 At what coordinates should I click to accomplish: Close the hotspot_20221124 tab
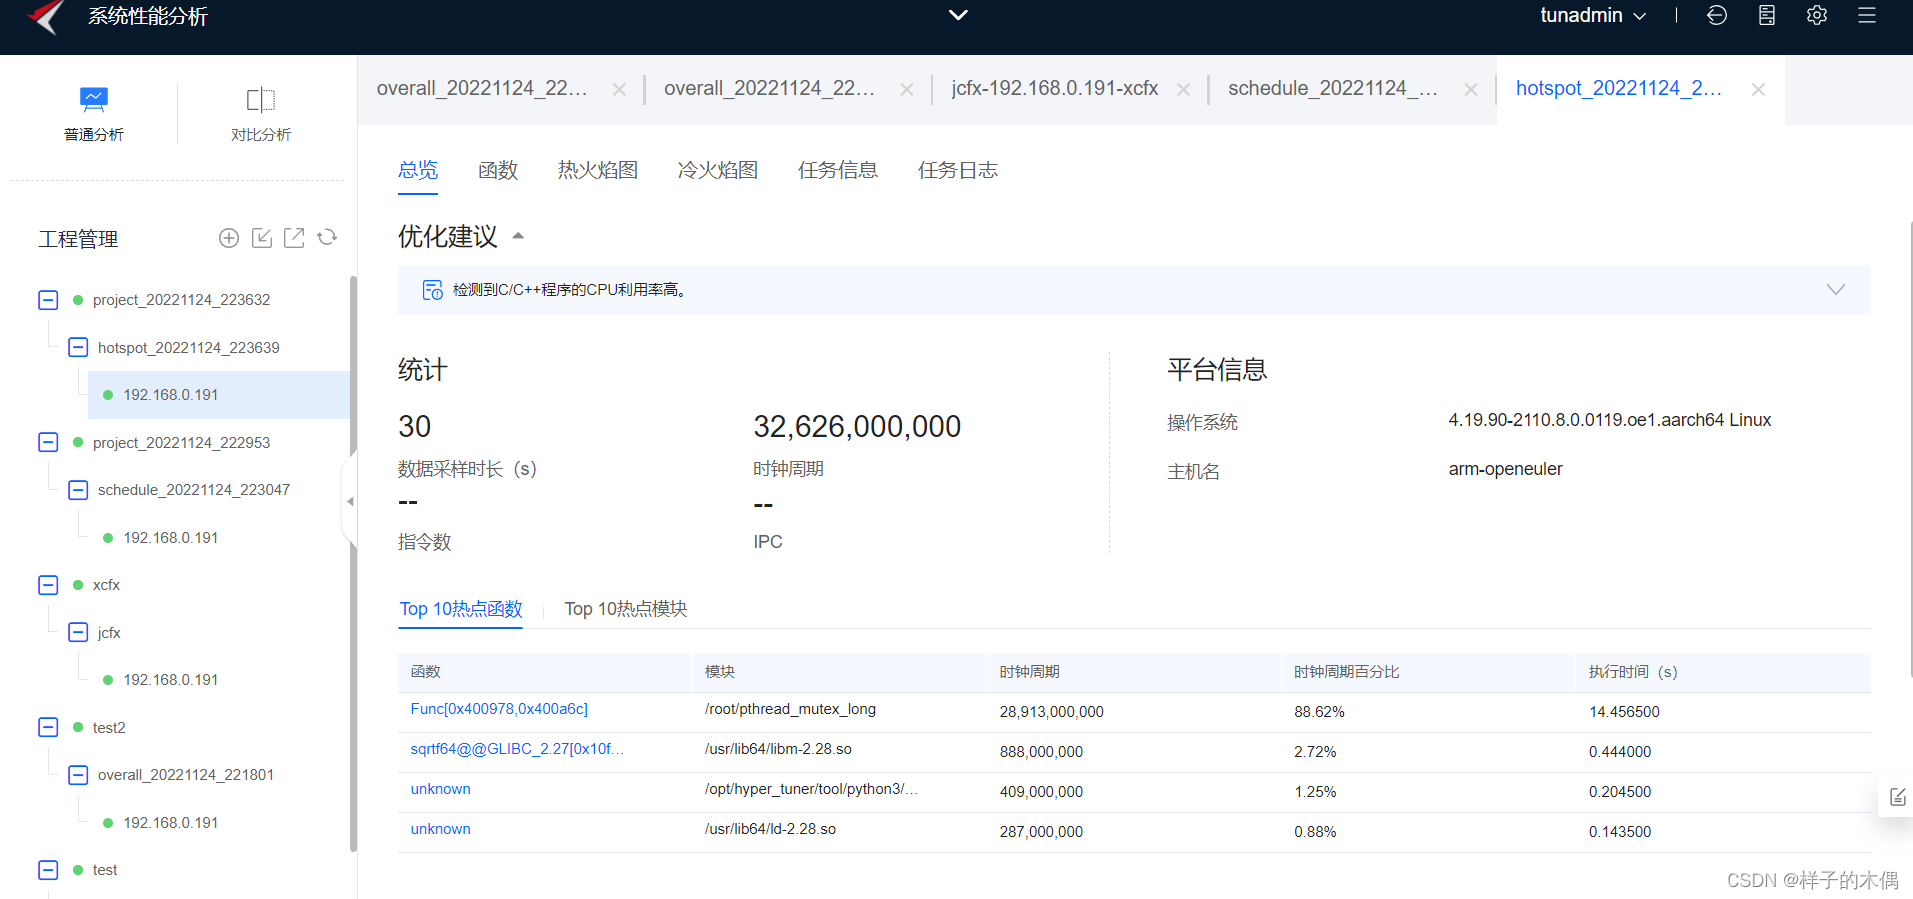pos(1758,89)
